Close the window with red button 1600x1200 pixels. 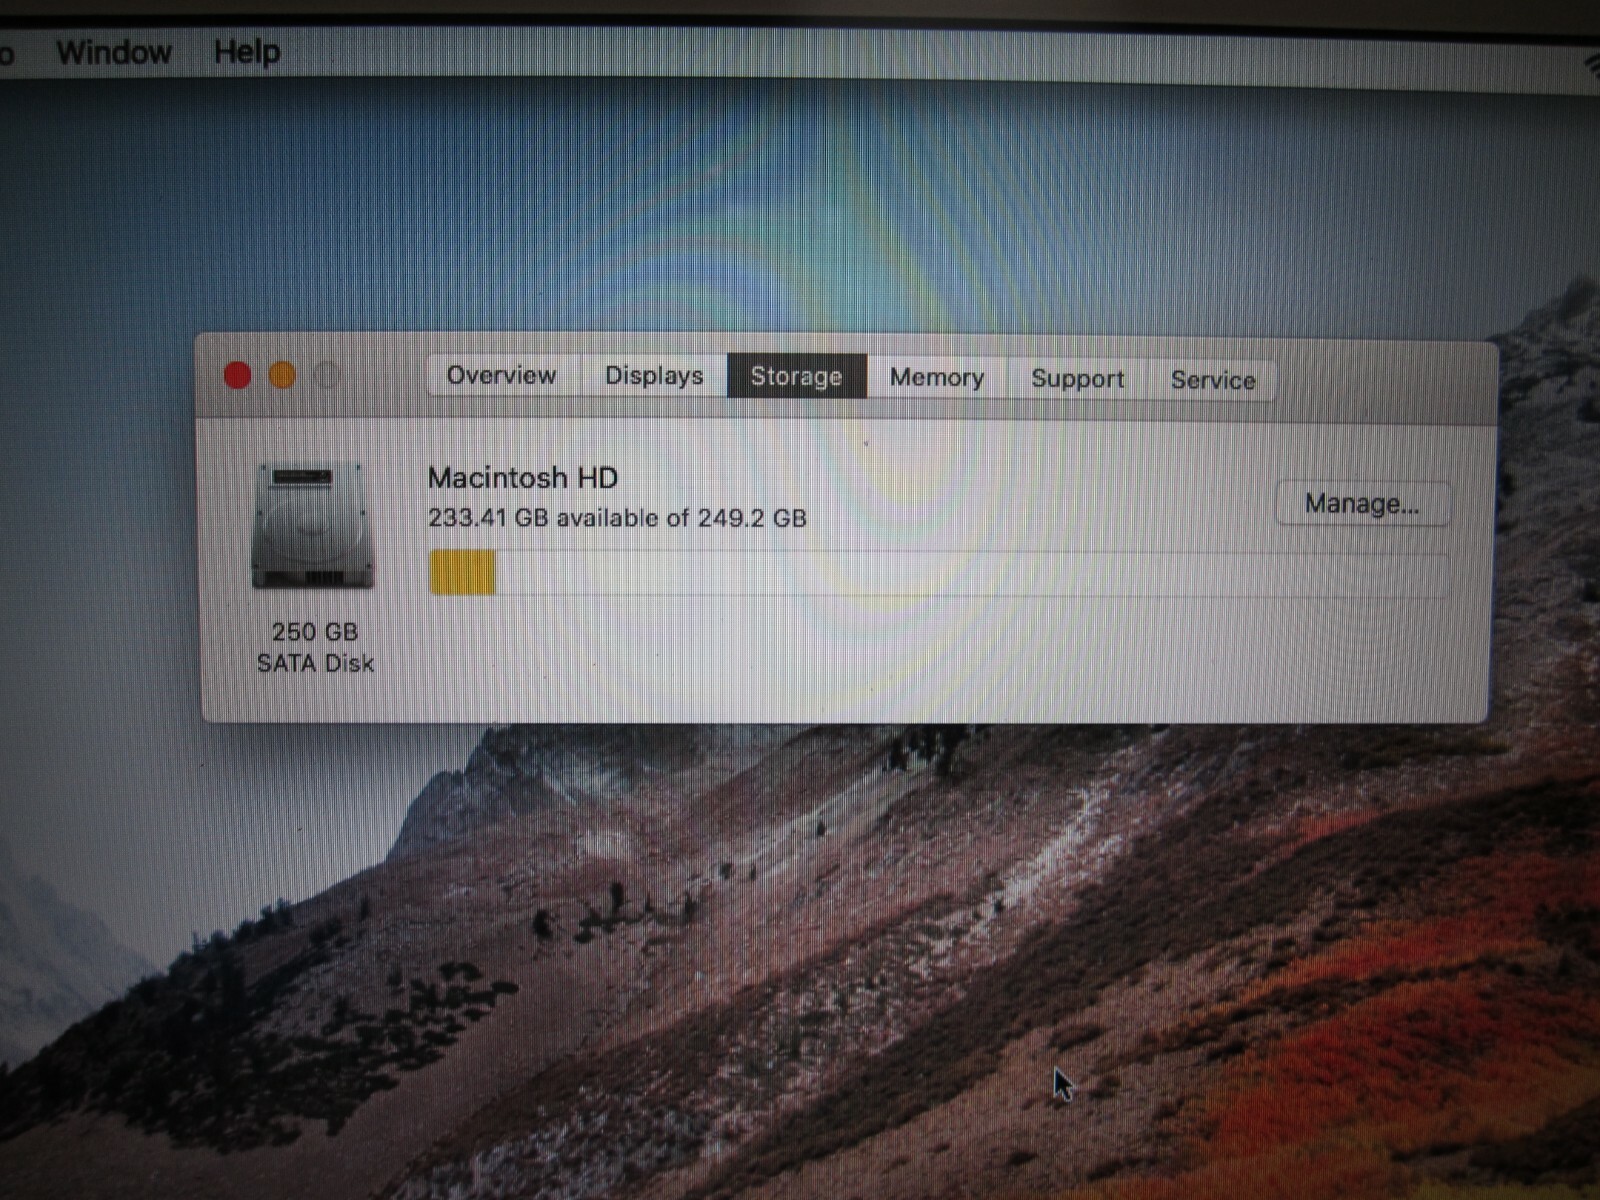pos(238,375)
